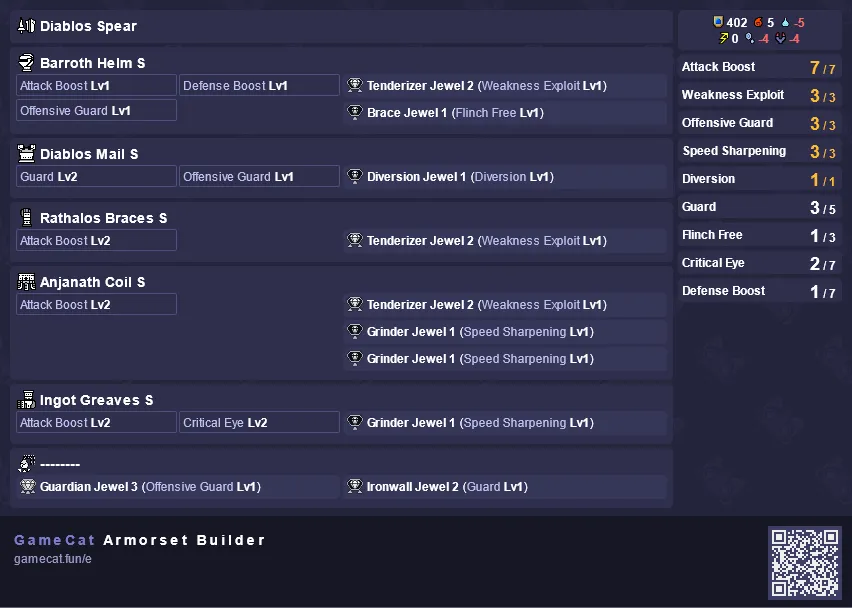This screenshot has width=852, height=608.
Task: Click the fire resistance icon showing 5
Action: [758, 22]
